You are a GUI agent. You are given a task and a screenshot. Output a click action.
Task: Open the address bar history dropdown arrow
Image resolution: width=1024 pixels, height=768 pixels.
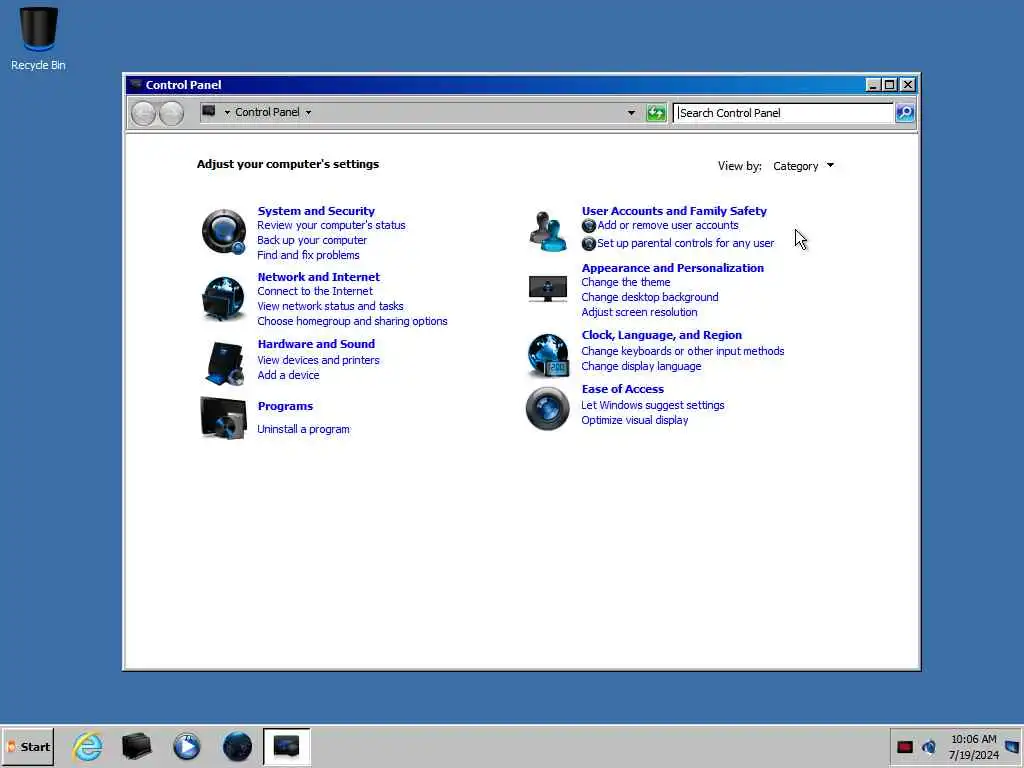coord(631,112)
